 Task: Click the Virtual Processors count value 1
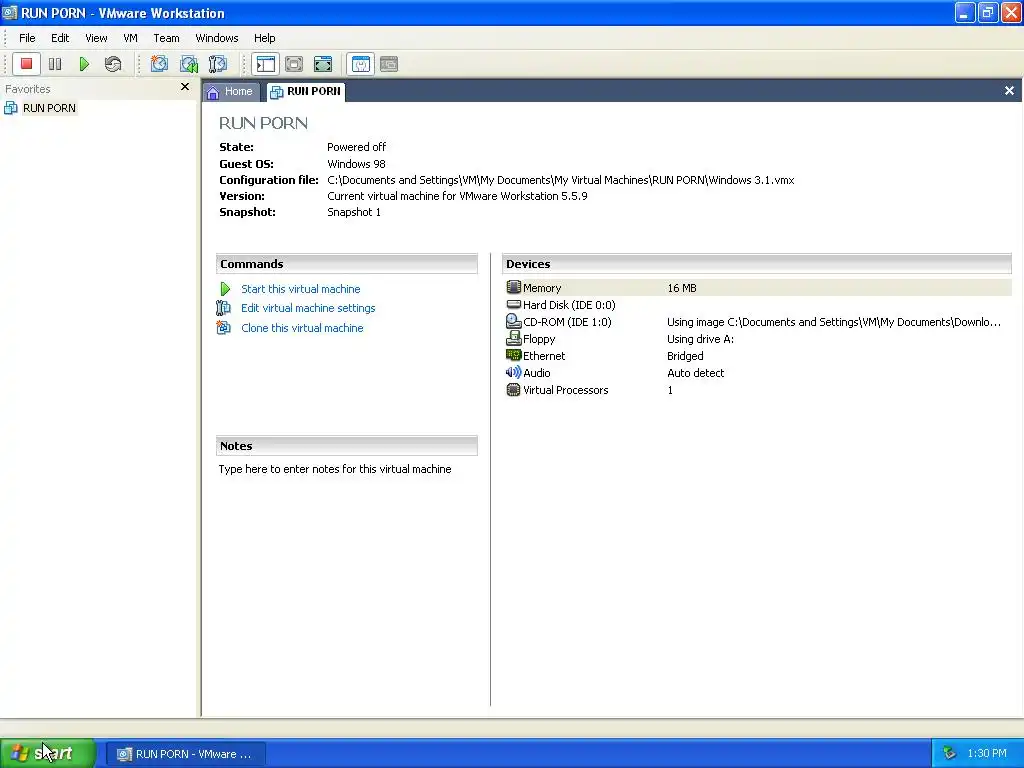670,390
